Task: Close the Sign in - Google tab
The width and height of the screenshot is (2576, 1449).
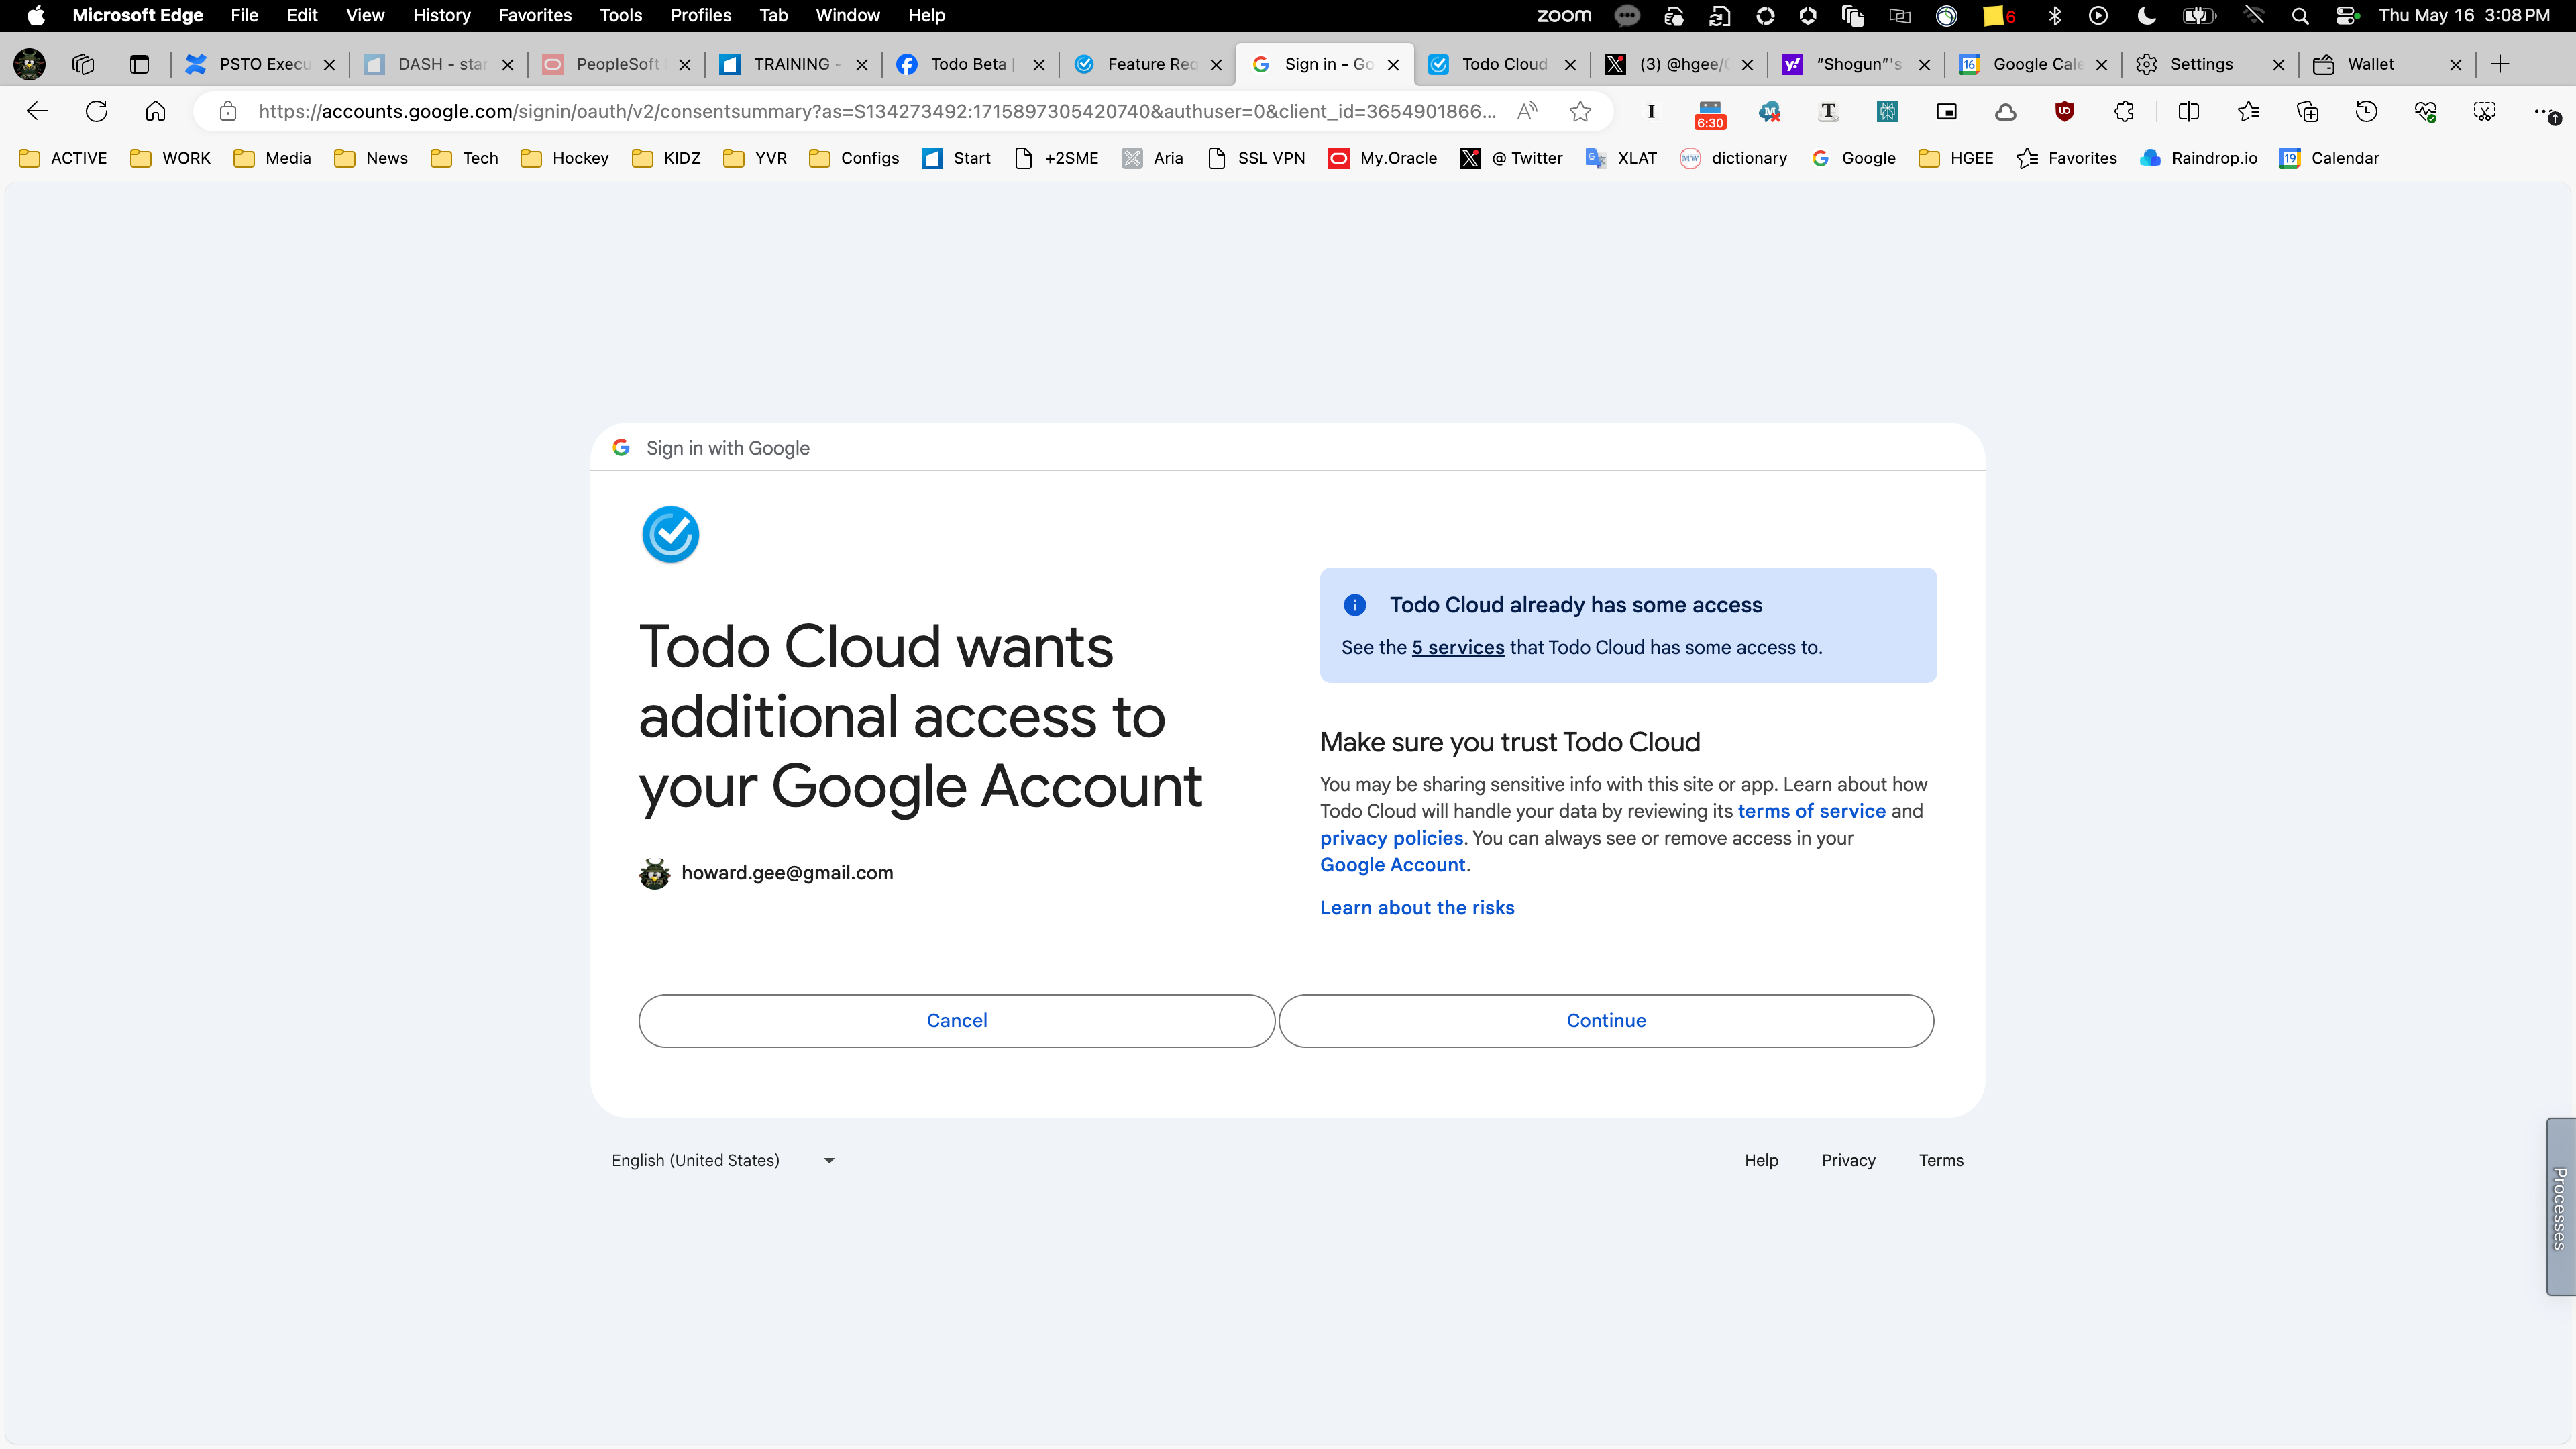Action: 1393,65
